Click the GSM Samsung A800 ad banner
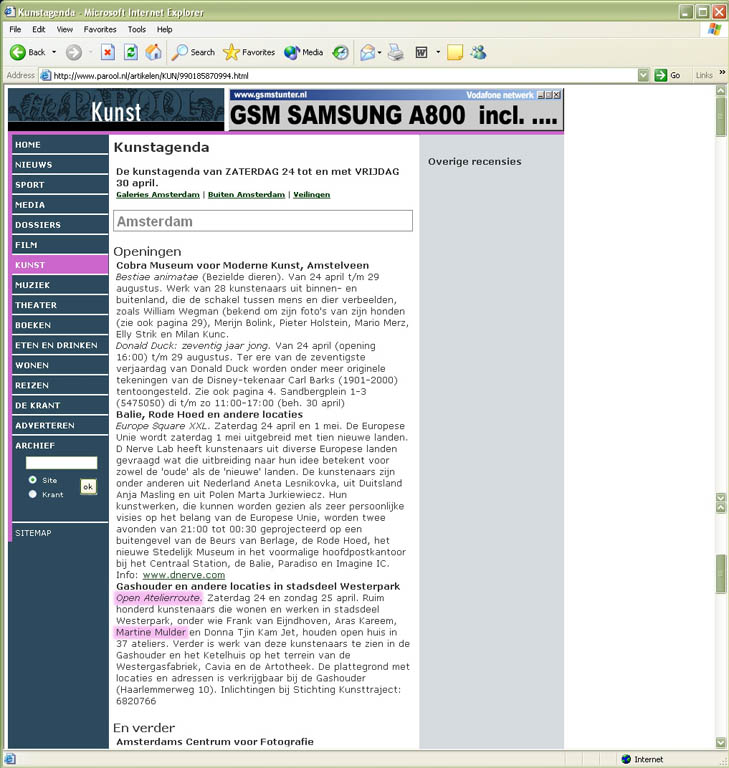 (394, 111)
